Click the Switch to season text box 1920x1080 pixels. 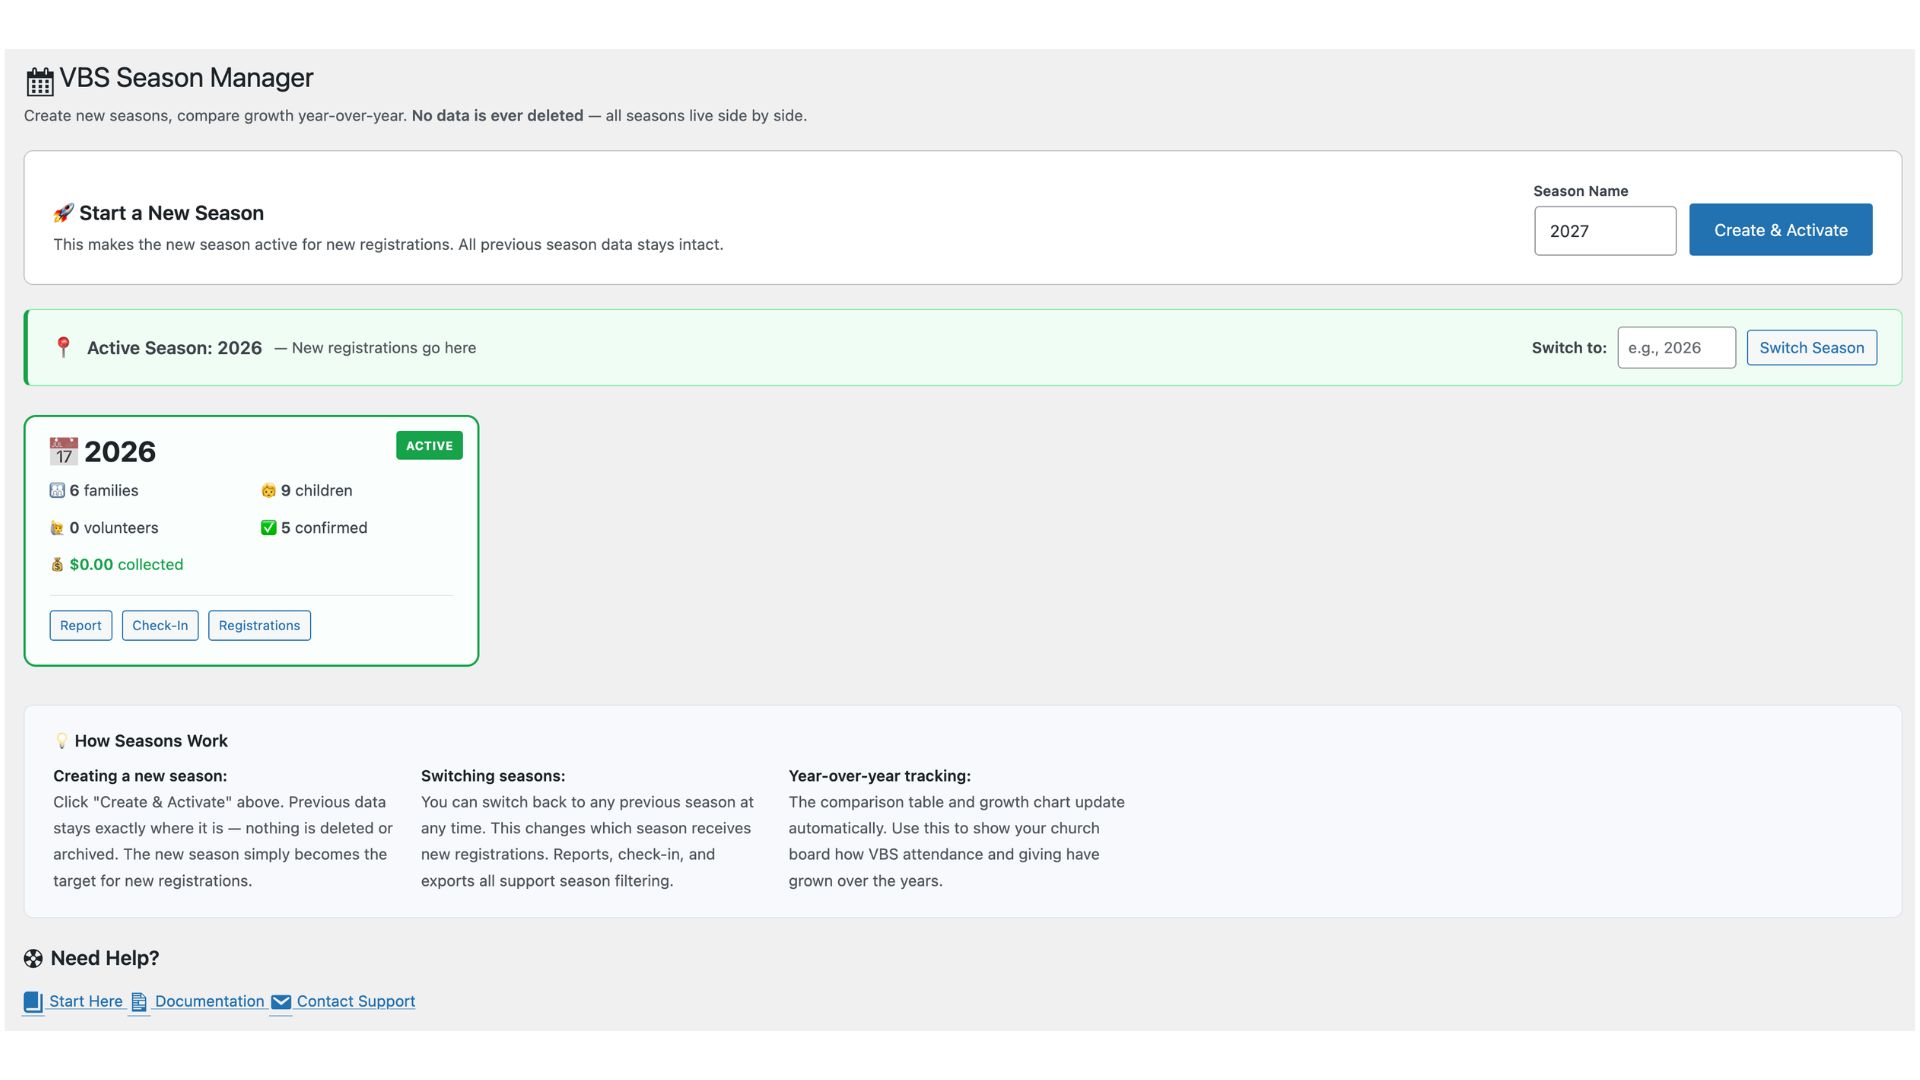[x=1676, y=348]
